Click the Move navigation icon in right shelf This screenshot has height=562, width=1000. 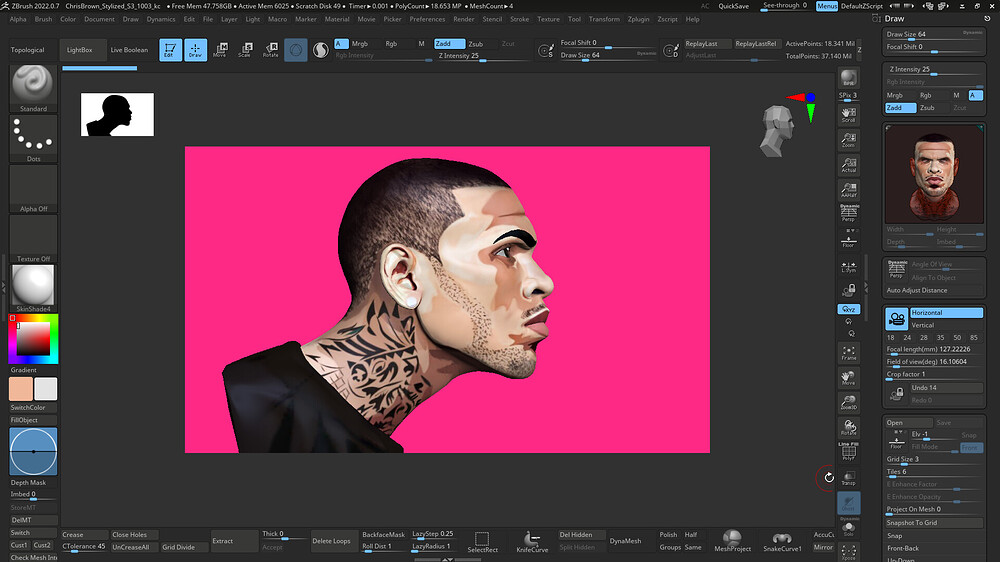[x=848, y=378]
